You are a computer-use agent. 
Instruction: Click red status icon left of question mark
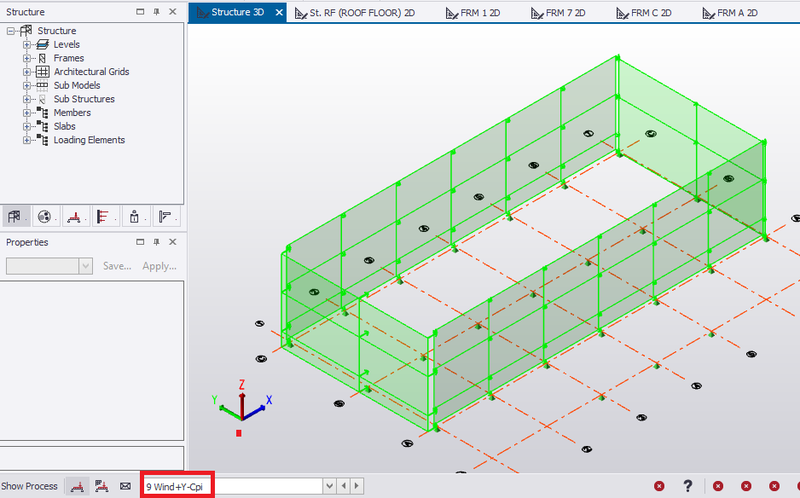click(659, 486)
